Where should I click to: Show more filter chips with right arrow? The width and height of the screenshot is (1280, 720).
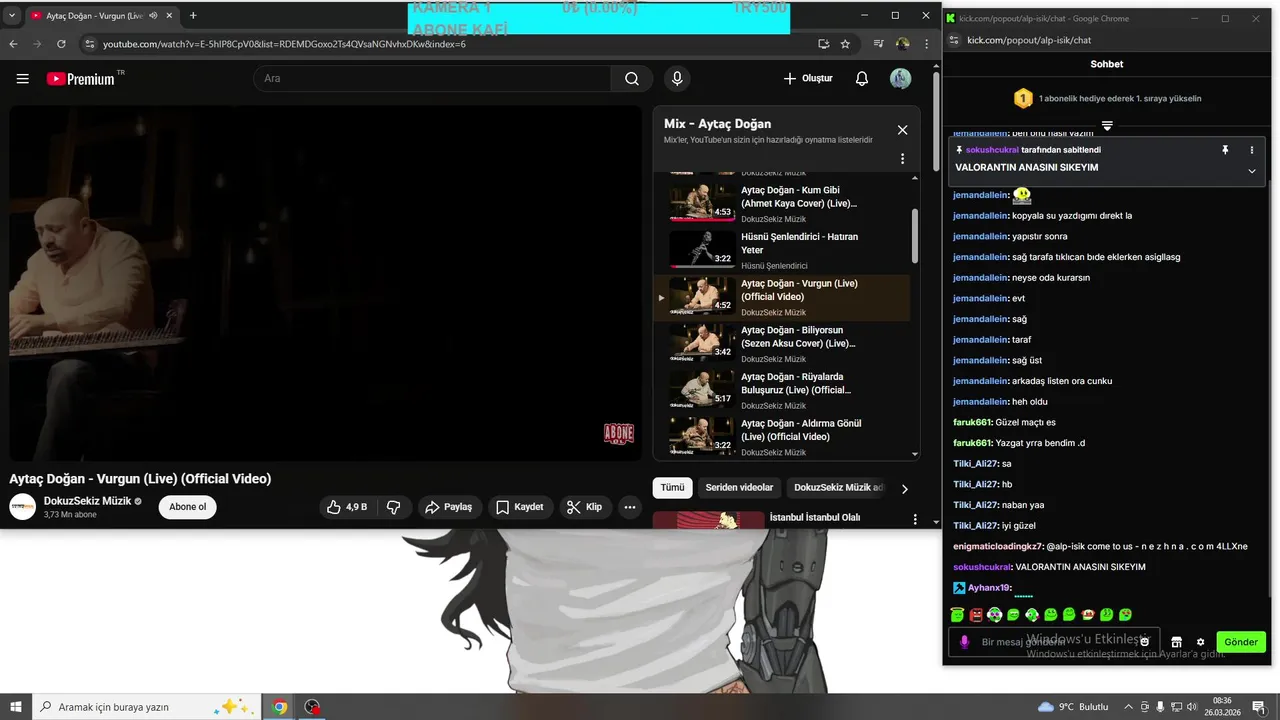click(x=904, y=488)
